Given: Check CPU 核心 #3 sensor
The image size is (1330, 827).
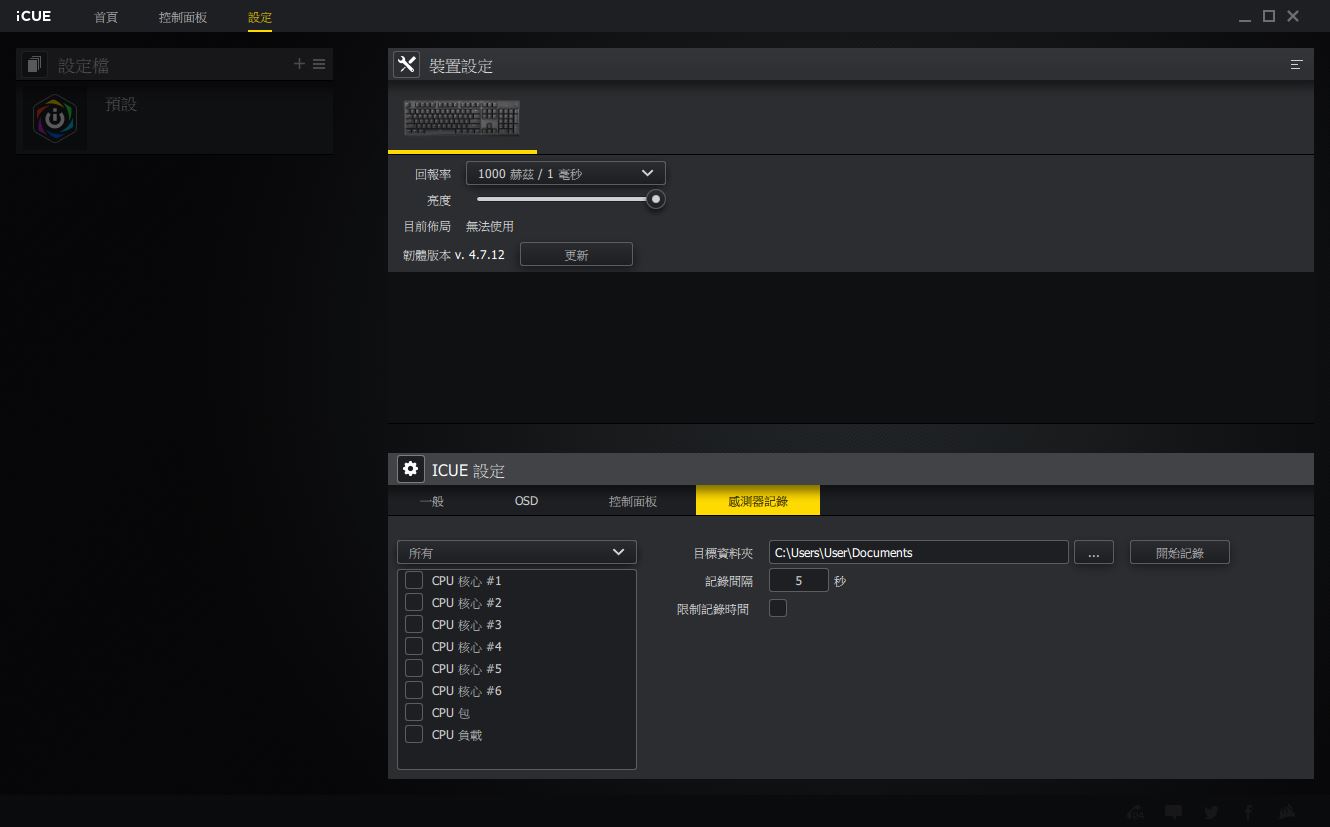Looking at the screenshot, I should [x=414, y=625].
